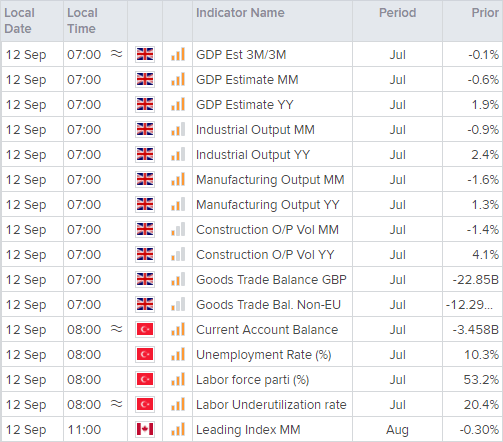Image resolution: width=503 pixels, height=442 pixels.
Task: Click the truncated prior value for Goods Trade Bal. Non-EU
Action: click(x=469, y=305)
